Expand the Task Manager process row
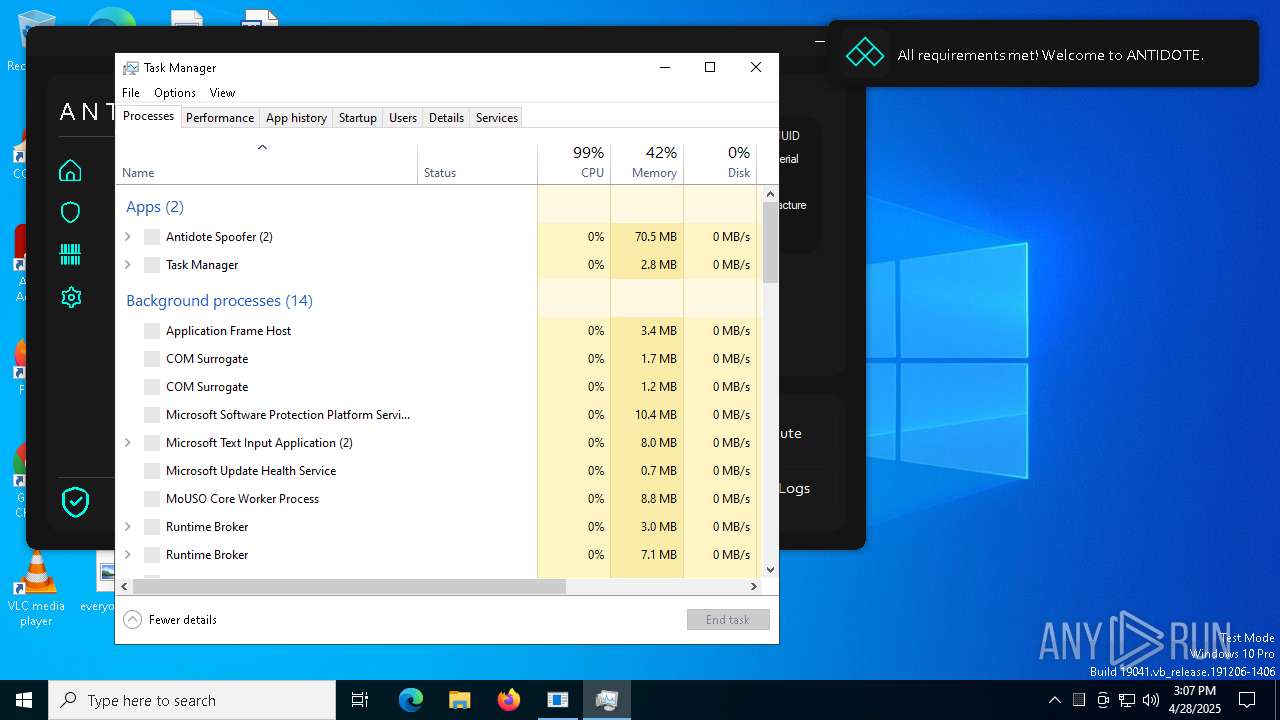1280x720 pixels. (x=127, y=265)
